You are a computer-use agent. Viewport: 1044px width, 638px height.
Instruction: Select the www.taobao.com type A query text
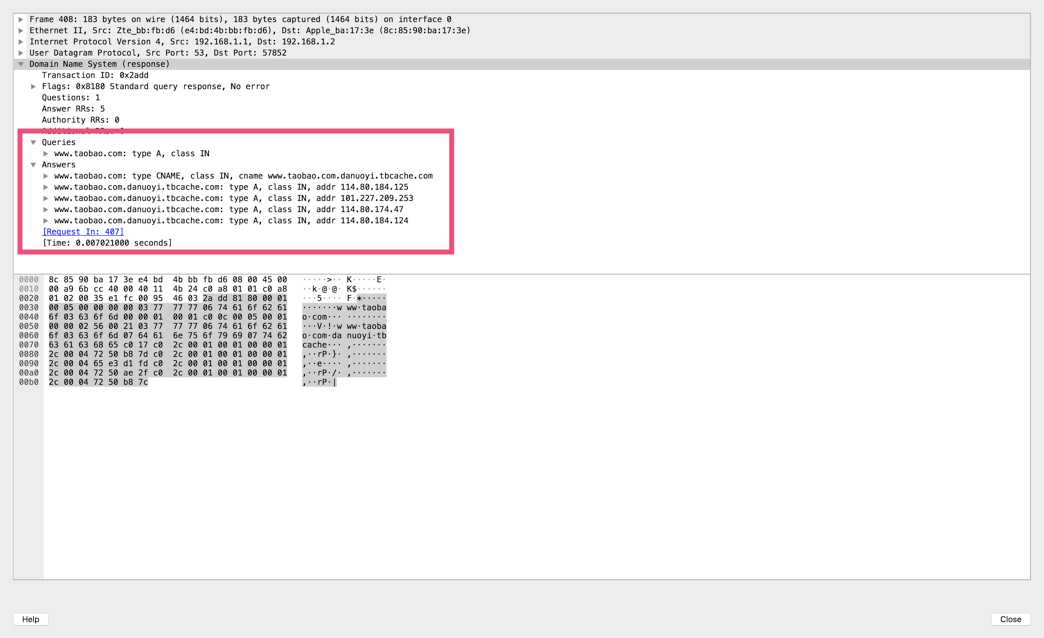tap(132, 154)
